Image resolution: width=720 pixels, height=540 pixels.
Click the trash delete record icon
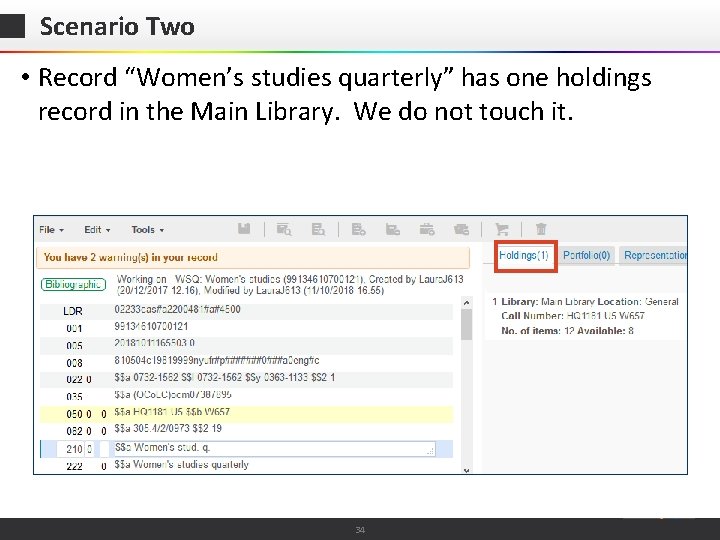(541, 229)
